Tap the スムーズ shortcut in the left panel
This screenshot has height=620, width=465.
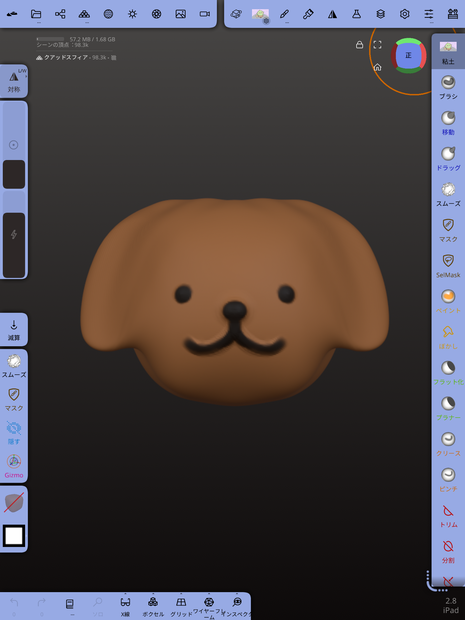(x=14, y=366)
